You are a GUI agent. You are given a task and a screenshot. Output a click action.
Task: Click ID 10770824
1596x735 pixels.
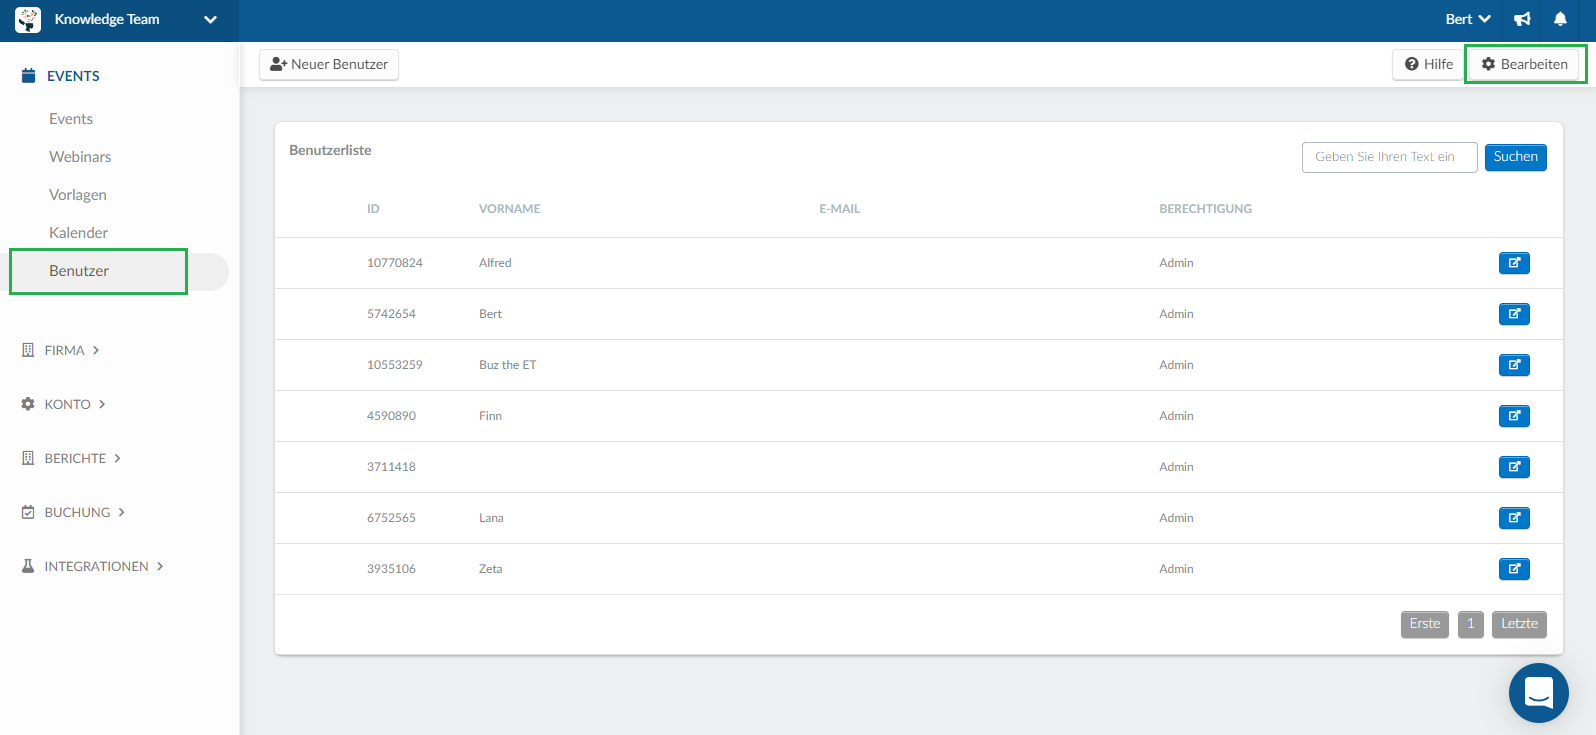(394, 263)
